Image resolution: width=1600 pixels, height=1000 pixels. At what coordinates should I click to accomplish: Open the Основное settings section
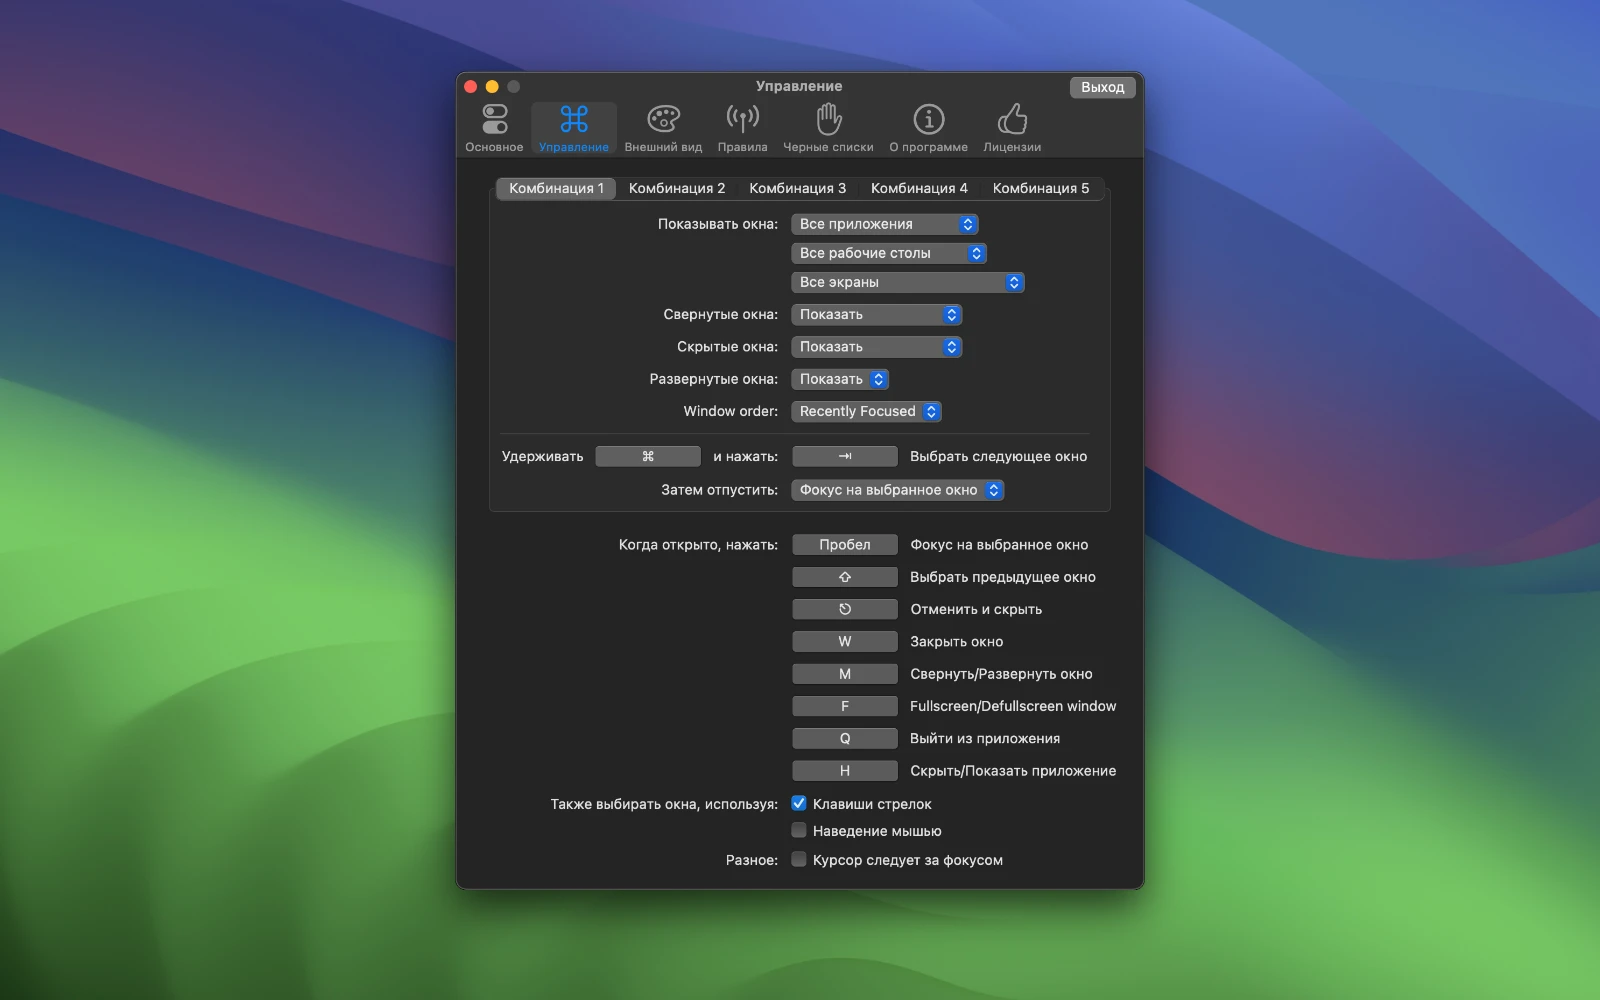click(494, 125)
